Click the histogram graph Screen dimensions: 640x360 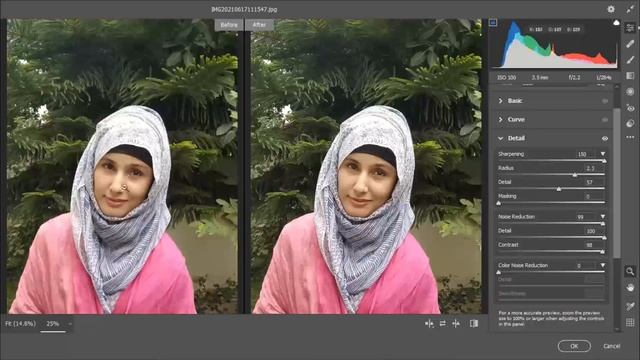click(x=555, y=44)
